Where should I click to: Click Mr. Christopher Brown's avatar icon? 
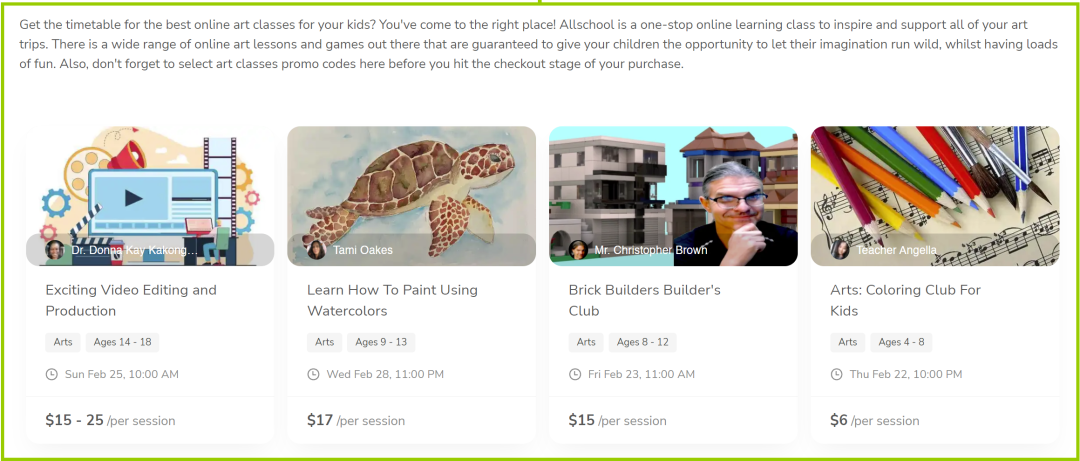point(577,250)
